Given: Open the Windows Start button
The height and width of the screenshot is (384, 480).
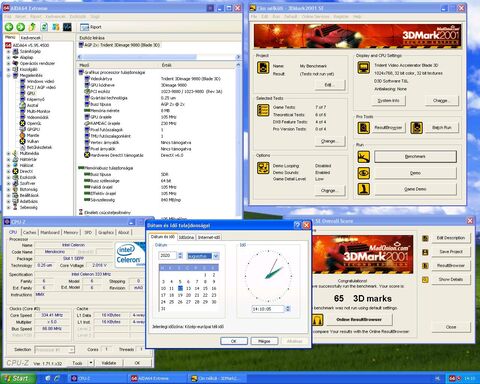Looking at the screenshot, I should [x=18, y=378].
